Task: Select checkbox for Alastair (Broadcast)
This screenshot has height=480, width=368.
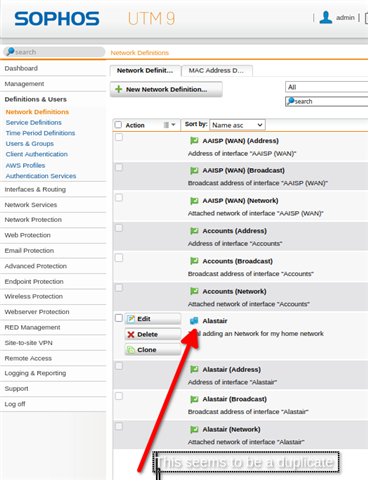Action: pyautogui.click(x=119, y=396)
